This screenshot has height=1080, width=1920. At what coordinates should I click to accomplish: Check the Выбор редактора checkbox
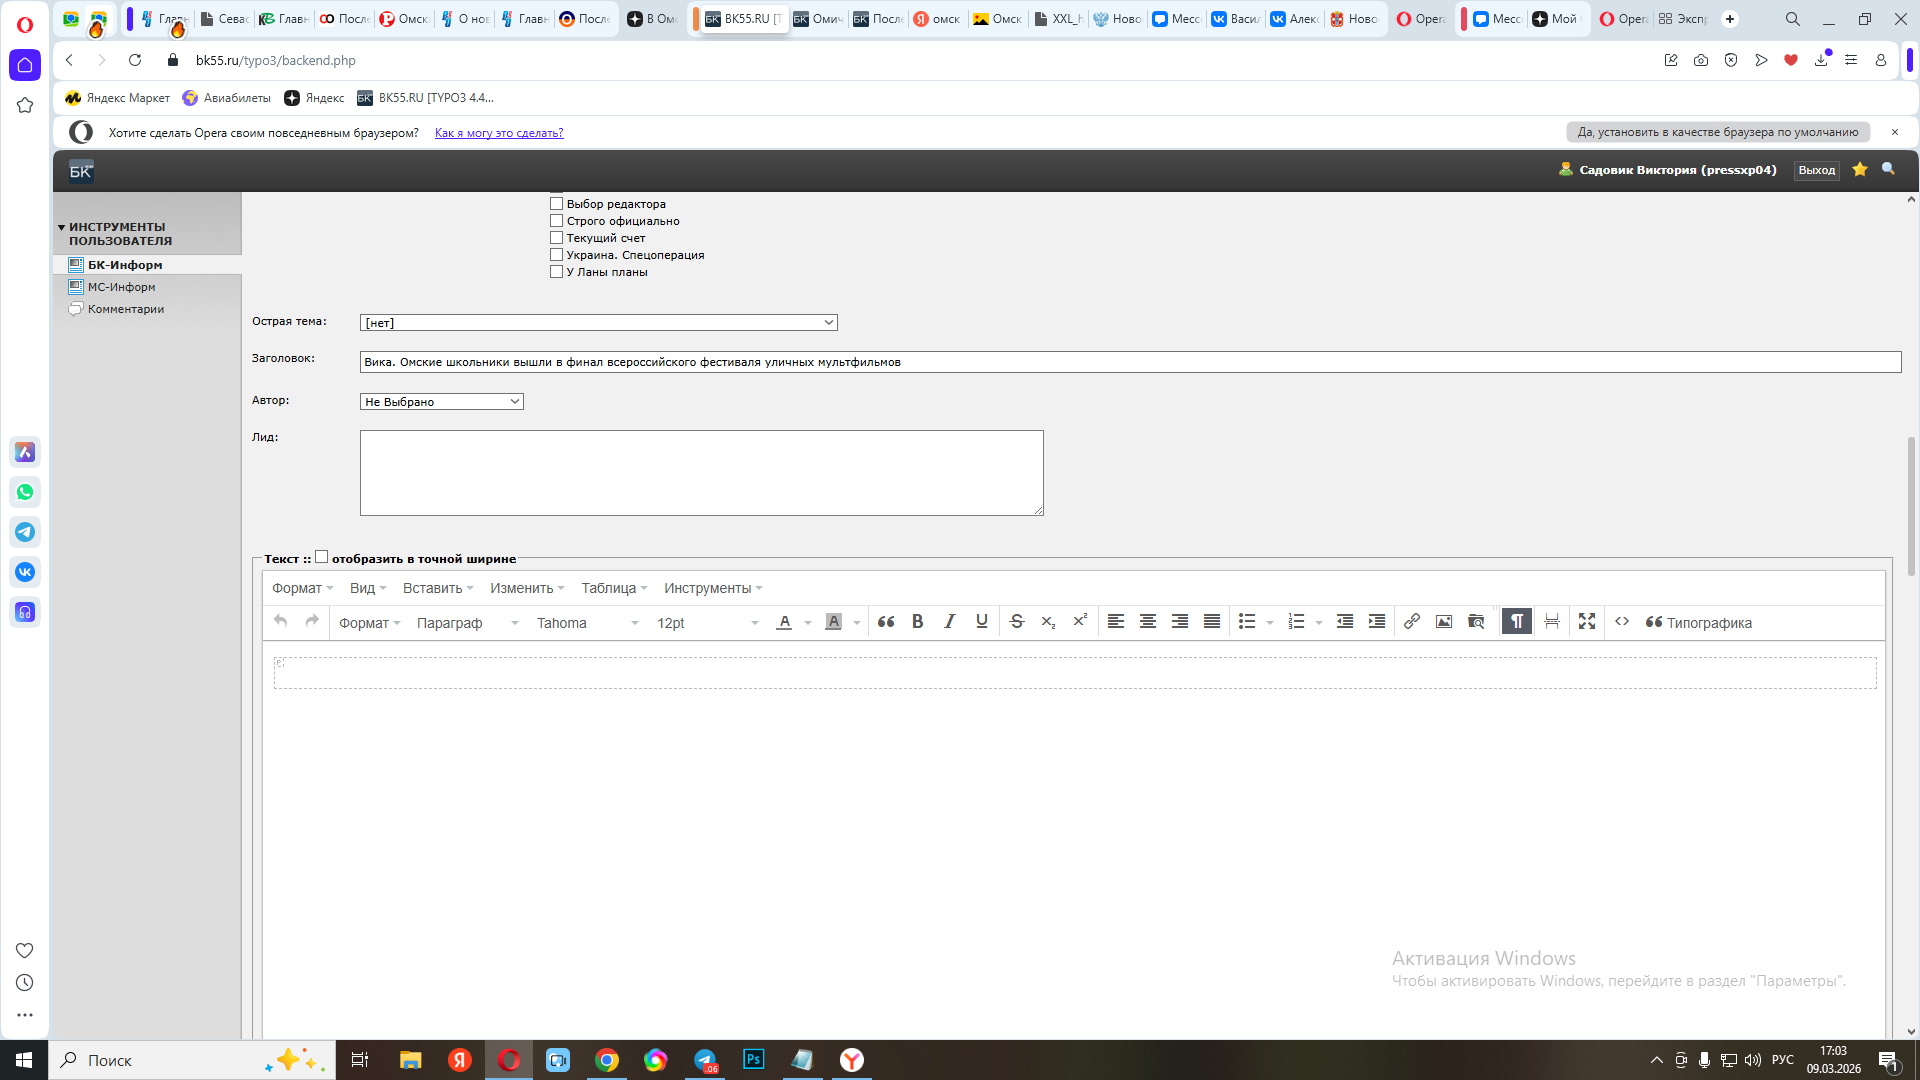pos(557,204)
